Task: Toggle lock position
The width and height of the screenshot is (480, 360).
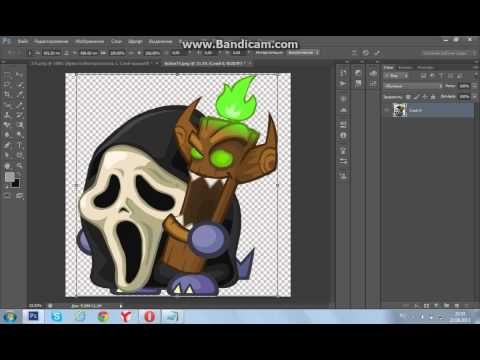Action: point(425,97)
